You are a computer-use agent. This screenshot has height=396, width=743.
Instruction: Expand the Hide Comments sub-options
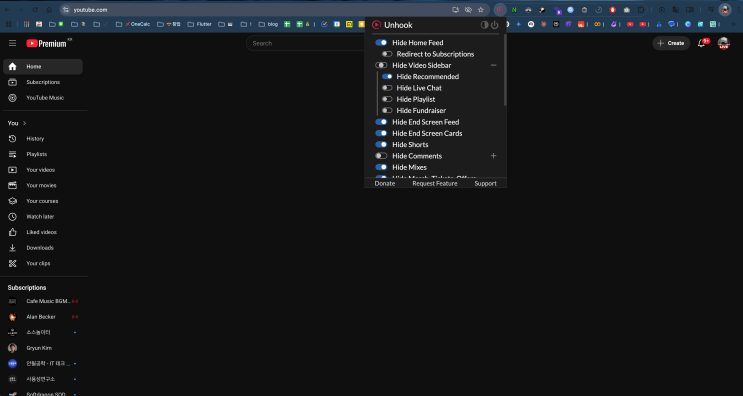point(493,156)
